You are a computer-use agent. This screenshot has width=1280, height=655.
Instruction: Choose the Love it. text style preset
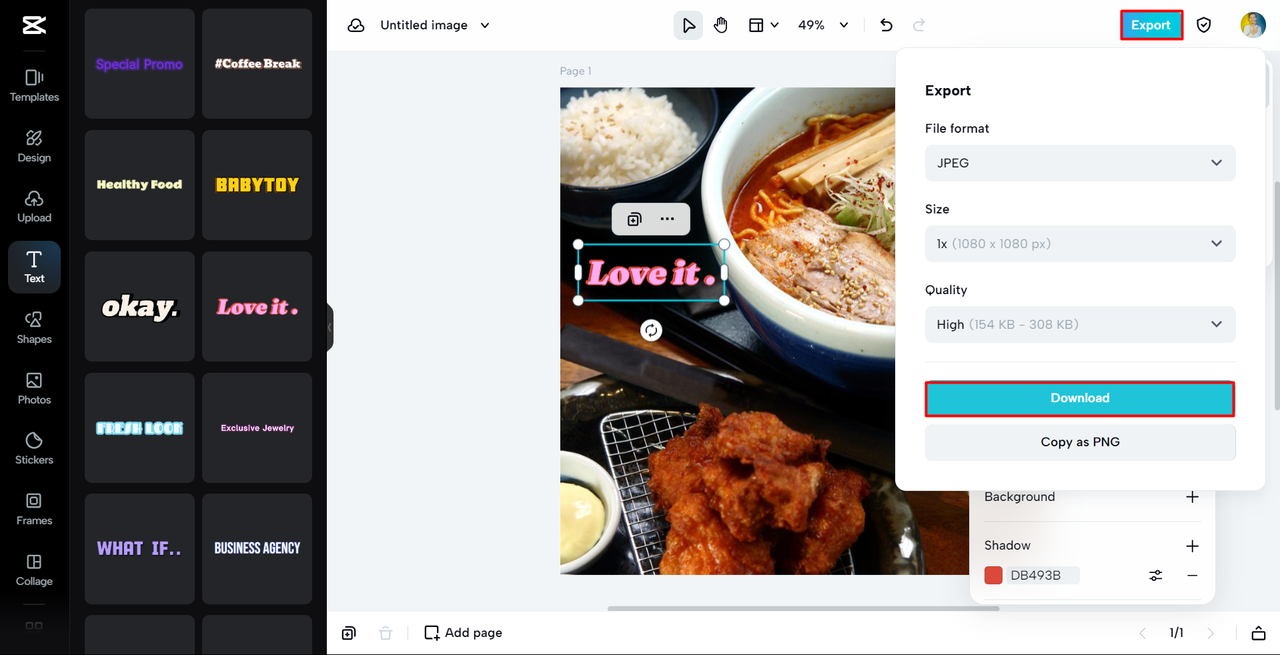pos(257,307)
